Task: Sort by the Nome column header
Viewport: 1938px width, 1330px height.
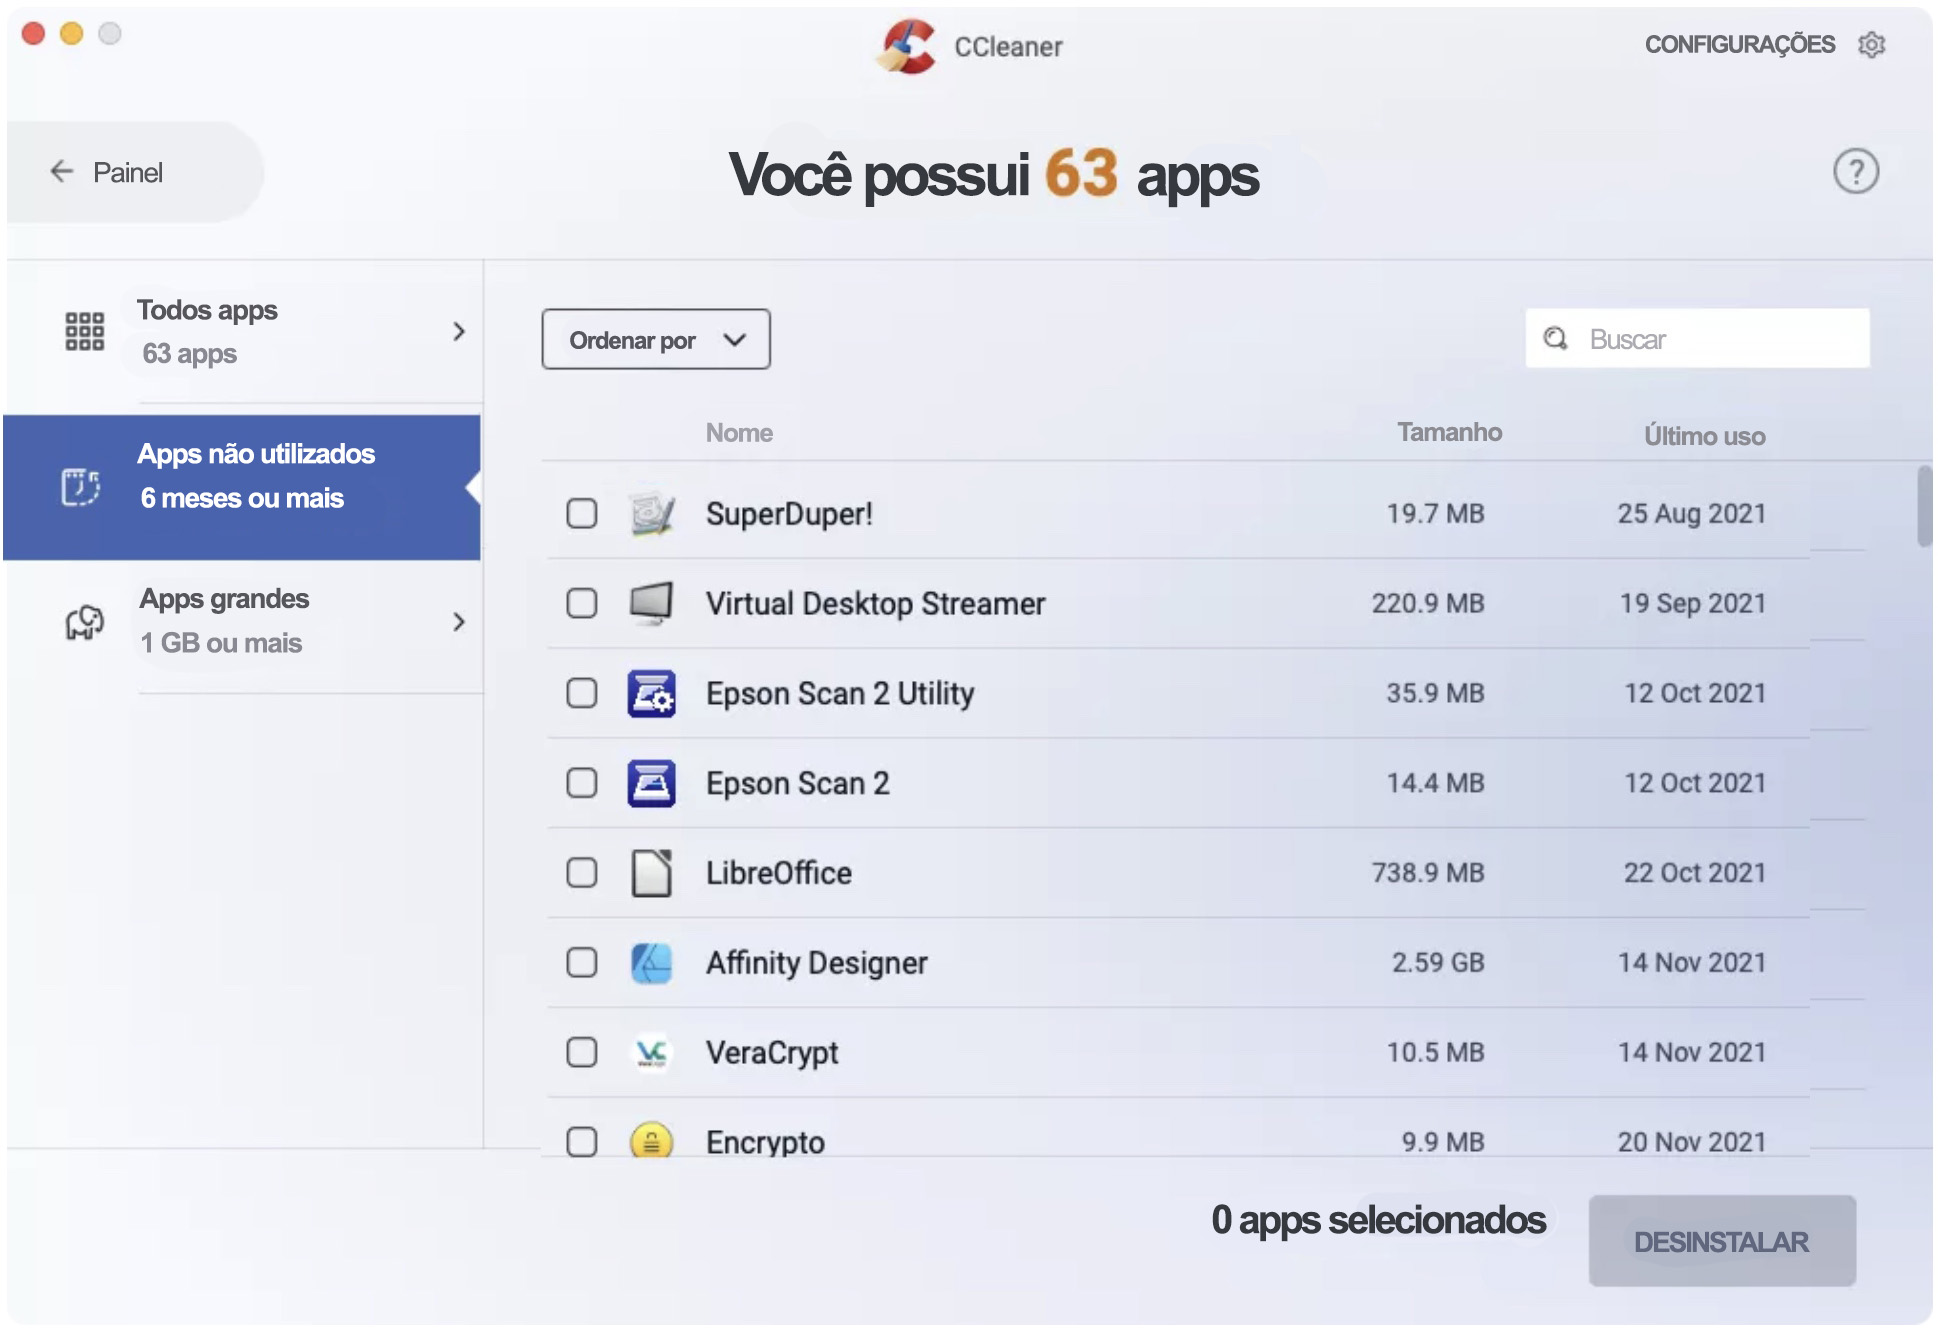Action: 739,433
